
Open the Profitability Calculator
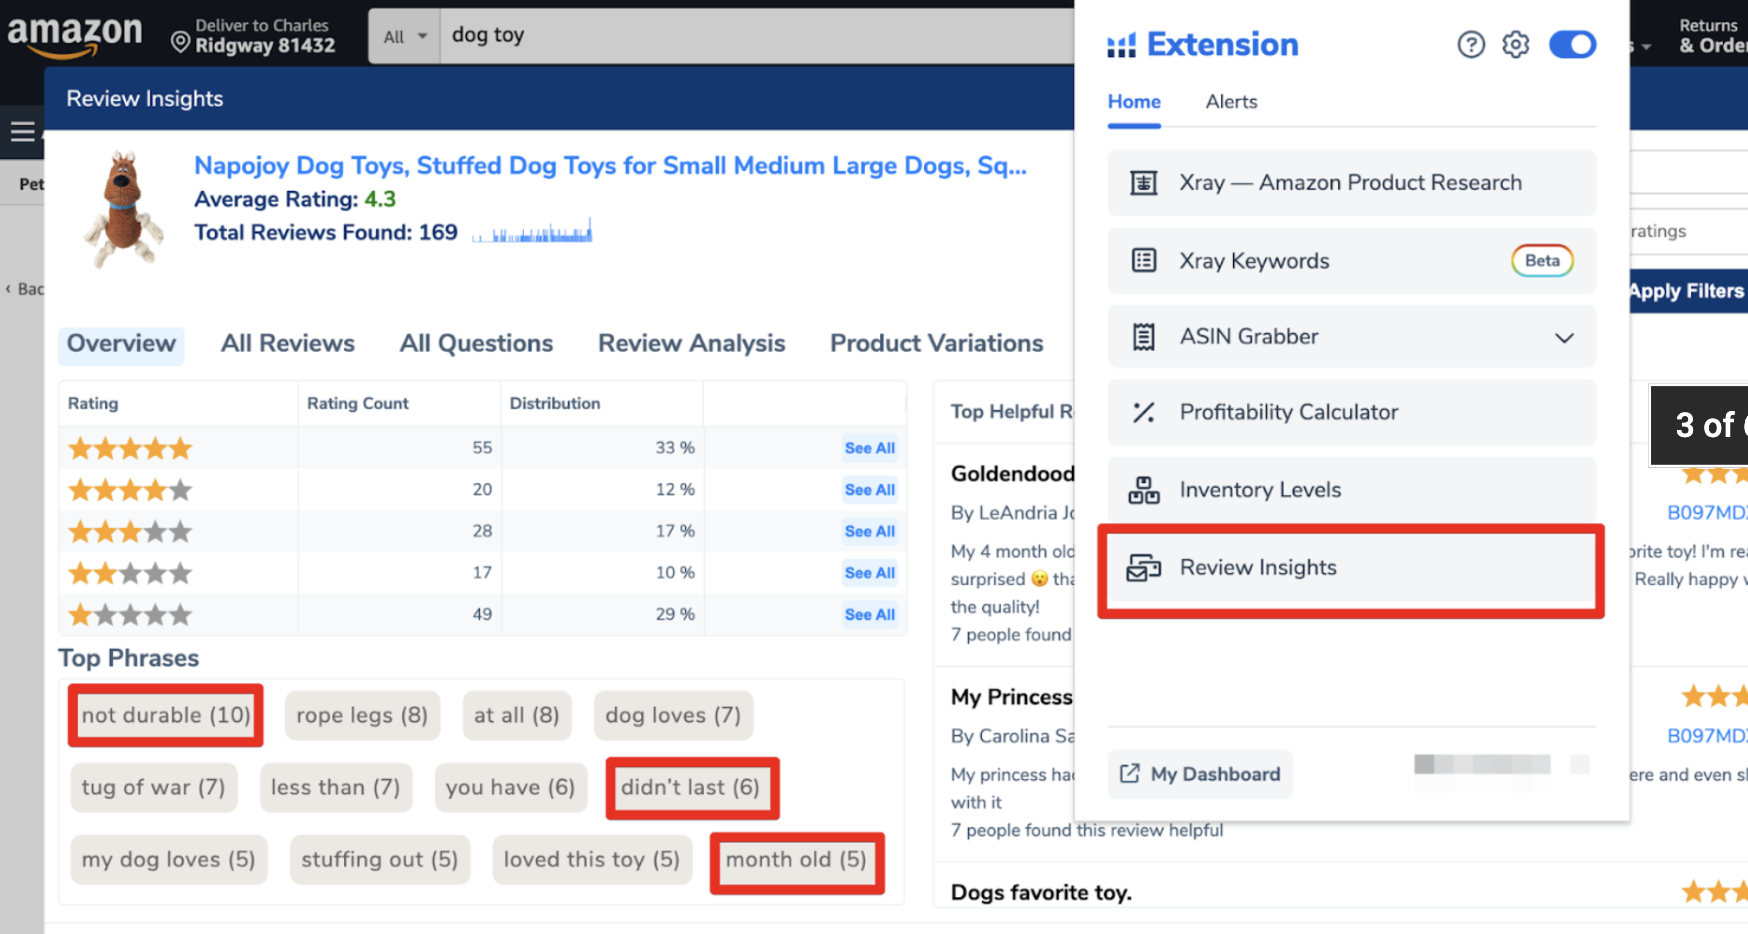1351,412
